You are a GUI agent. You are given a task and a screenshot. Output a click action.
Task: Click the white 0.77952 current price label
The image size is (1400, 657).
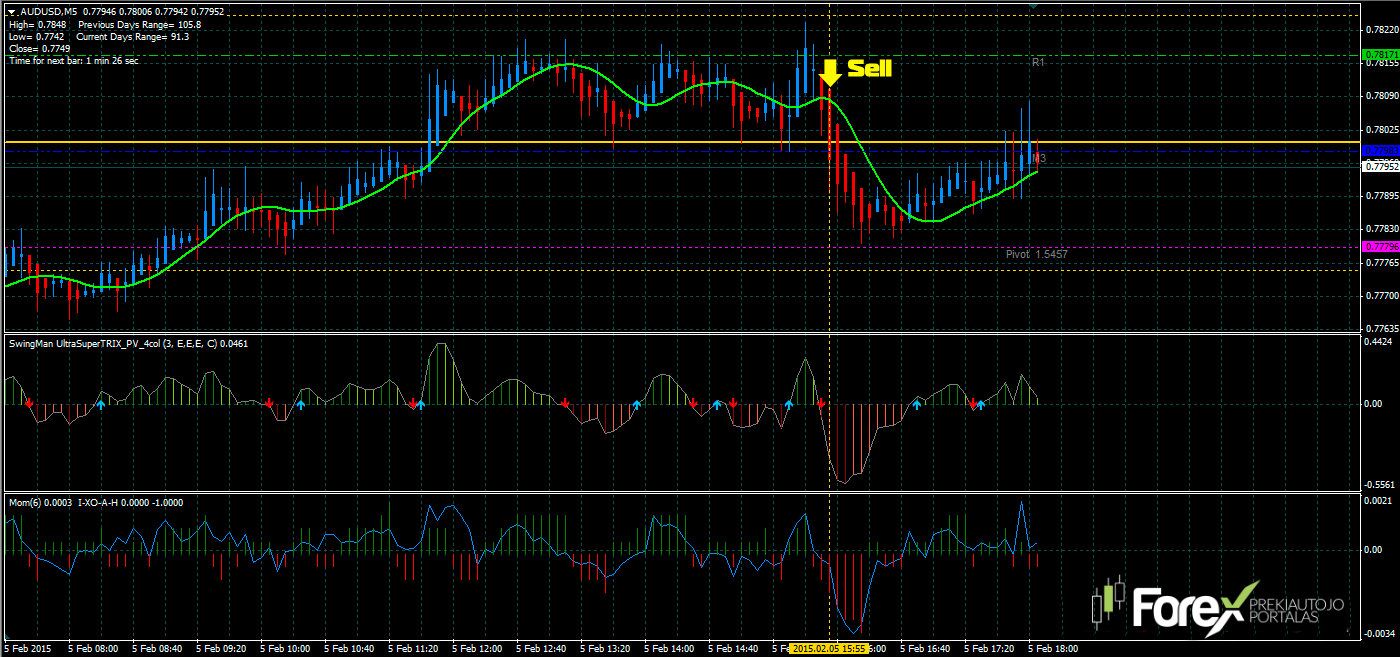[x=1380, y=166]
